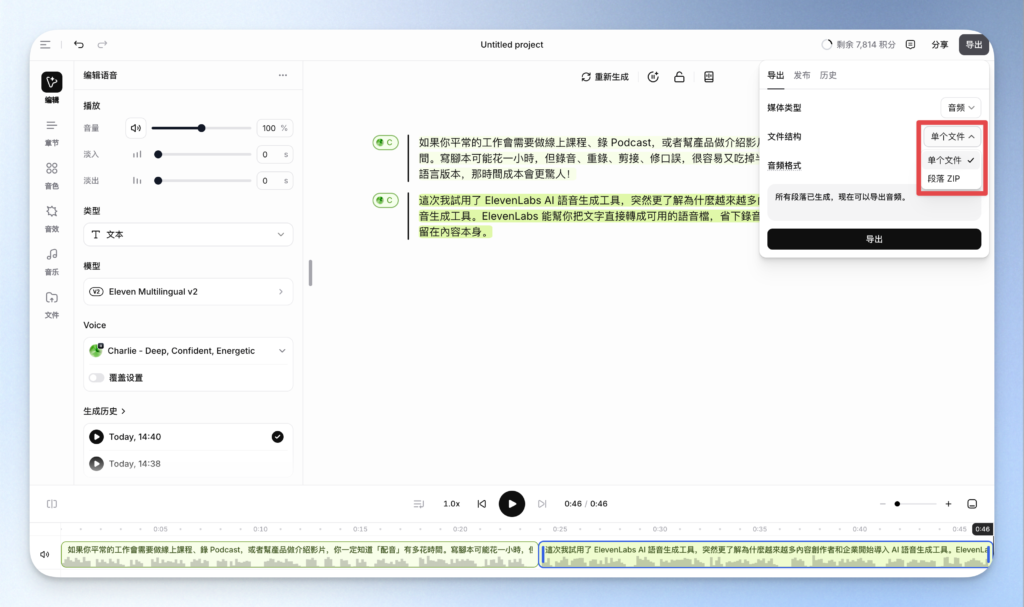The image size is (1024, 607).
Task: Click the voice badge of the second paragraph
Action: (385, 200)
